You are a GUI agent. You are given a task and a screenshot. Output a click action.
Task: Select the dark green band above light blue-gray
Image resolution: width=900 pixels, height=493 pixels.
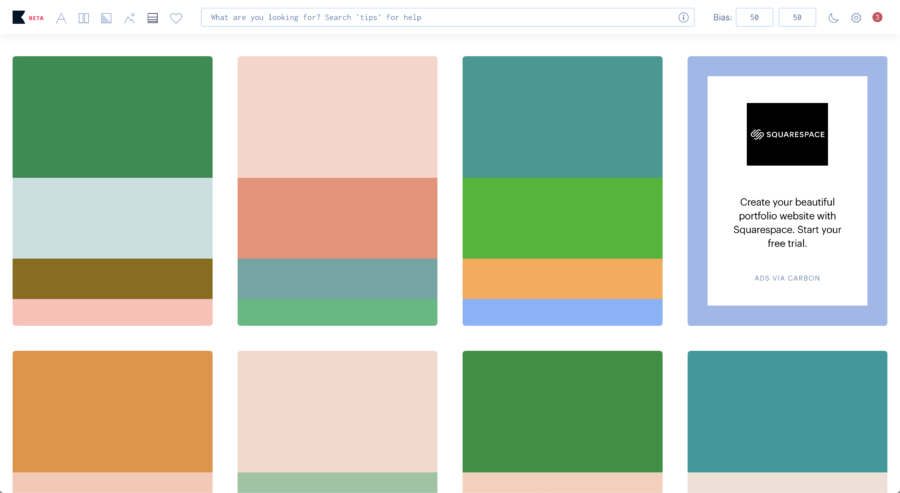pos(112,117)
